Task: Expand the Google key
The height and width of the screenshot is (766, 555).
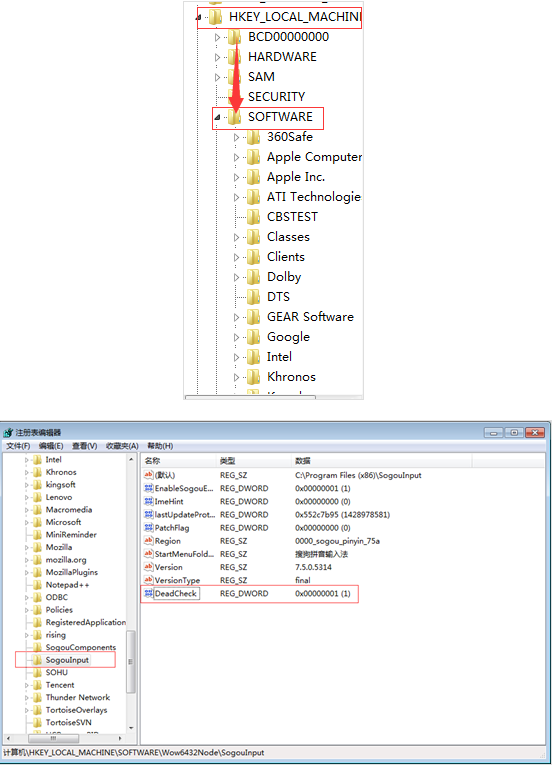Action: click(236, 338)
